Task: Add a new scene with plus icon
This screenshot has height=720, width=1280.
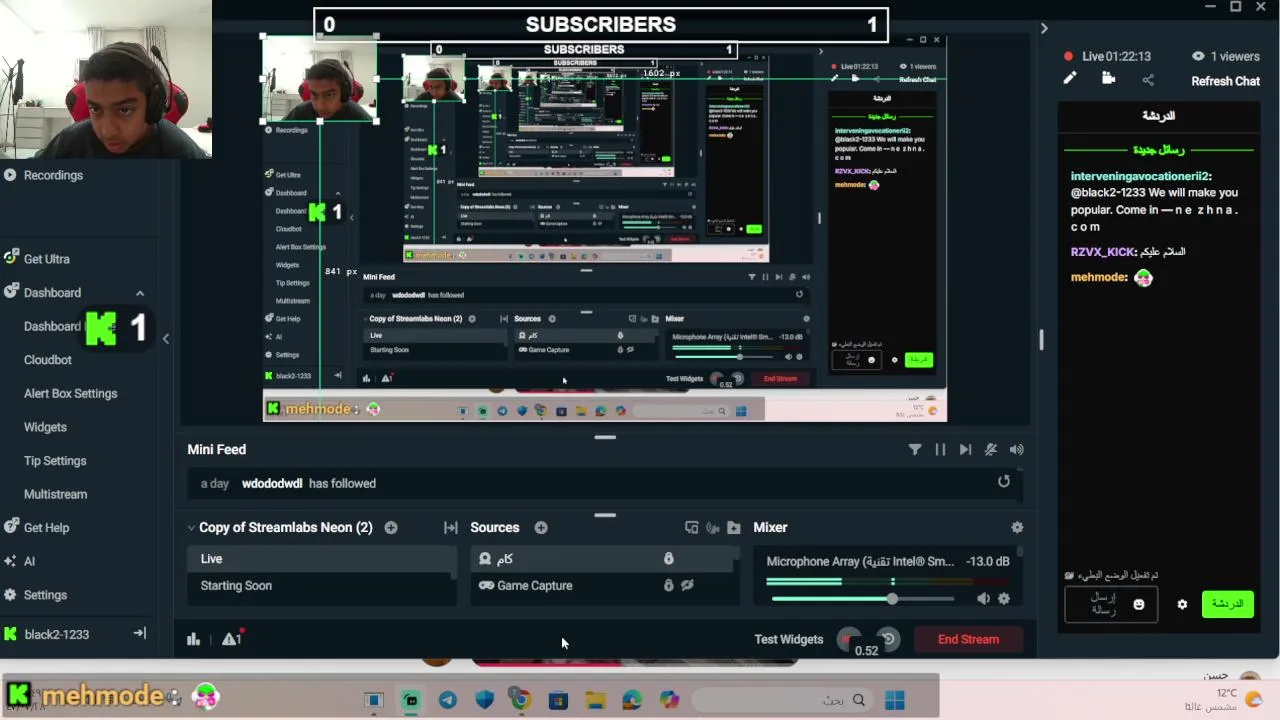Action: [x=391, y=528]
